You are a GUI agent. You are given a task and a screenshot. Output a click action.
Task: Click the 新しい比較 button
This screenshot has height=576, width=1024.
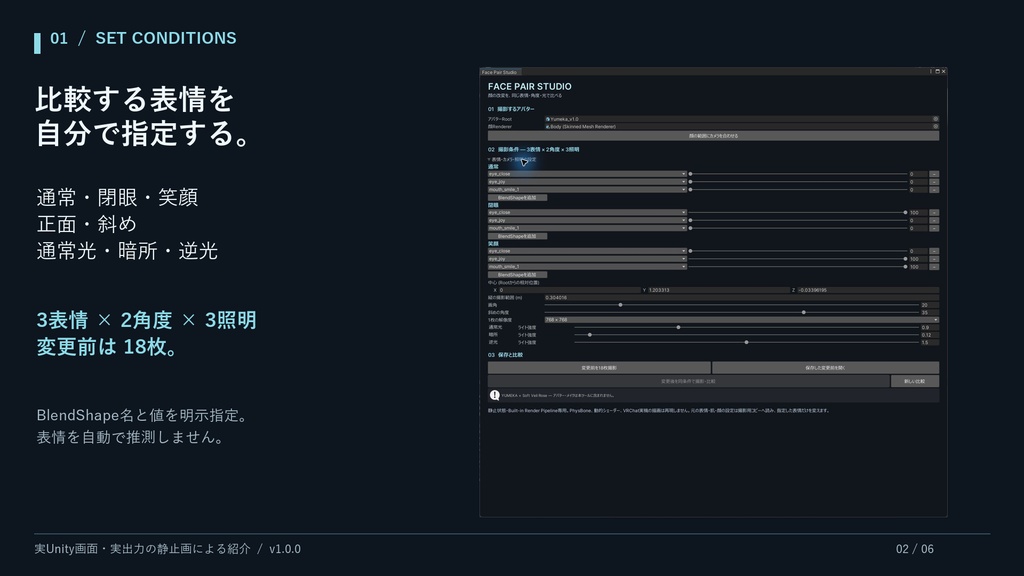[915, 381]
